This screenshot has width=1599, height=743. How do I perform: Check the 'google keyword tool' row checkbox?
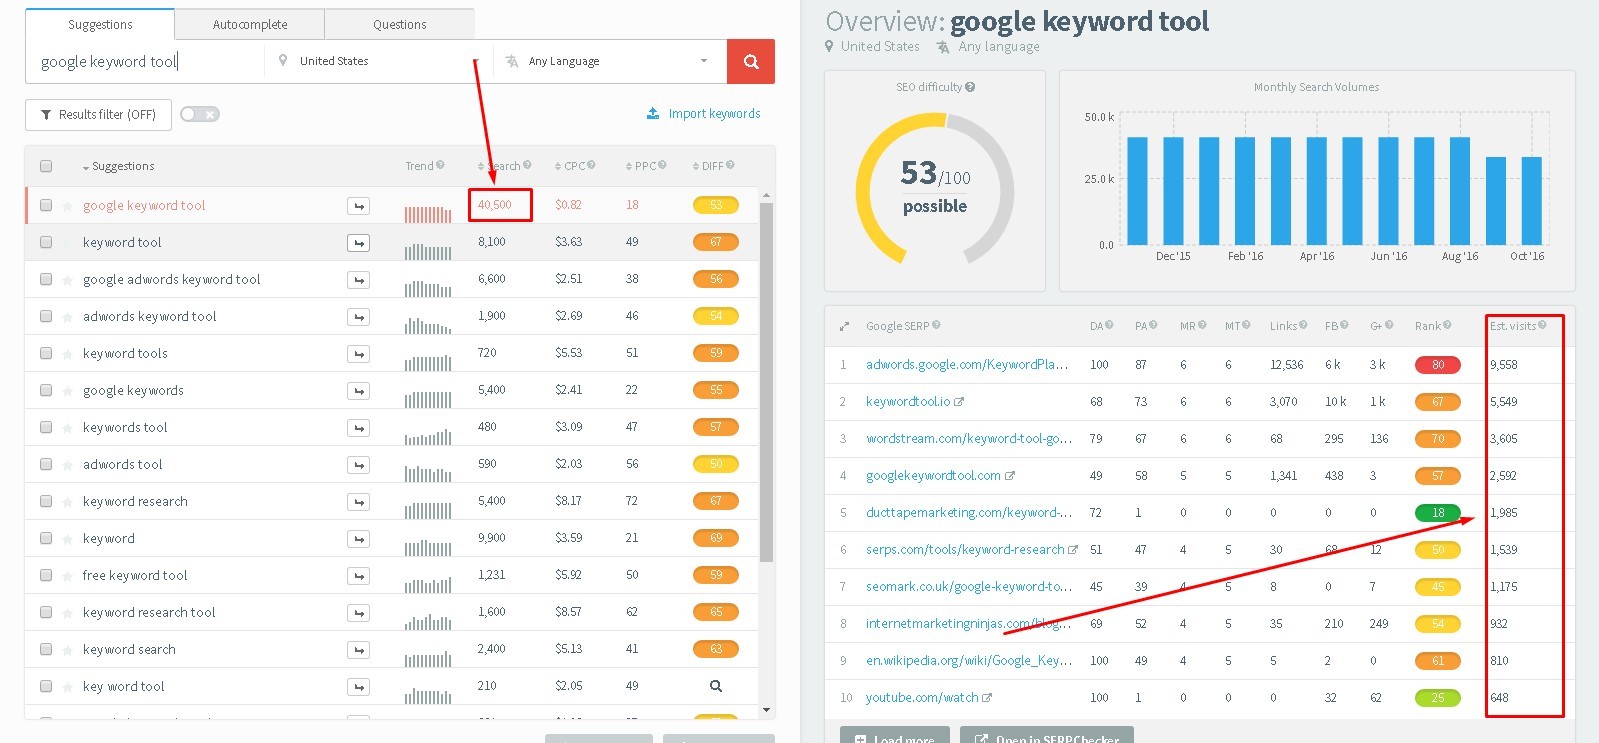(x=46, y=205)
